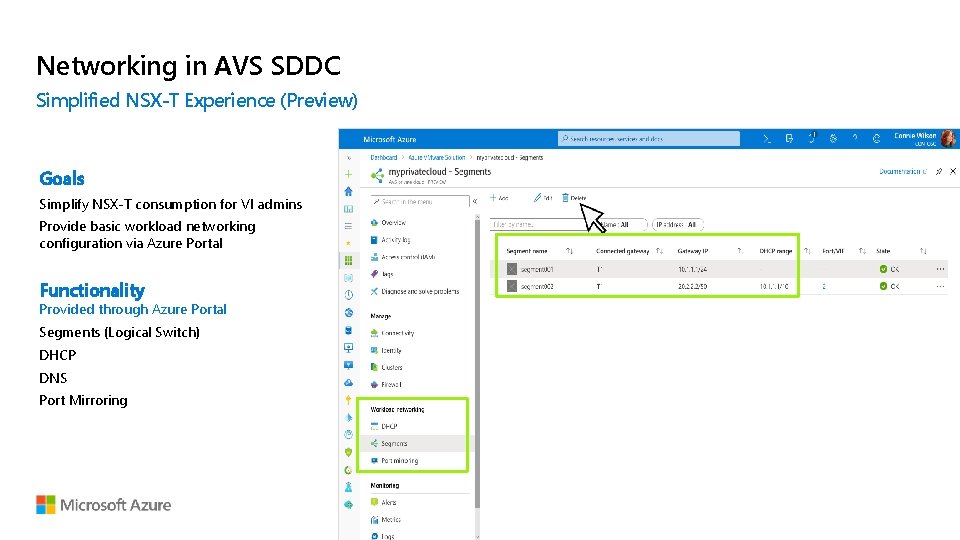Click Edit in the segments toolbar

tap(542, 198)
